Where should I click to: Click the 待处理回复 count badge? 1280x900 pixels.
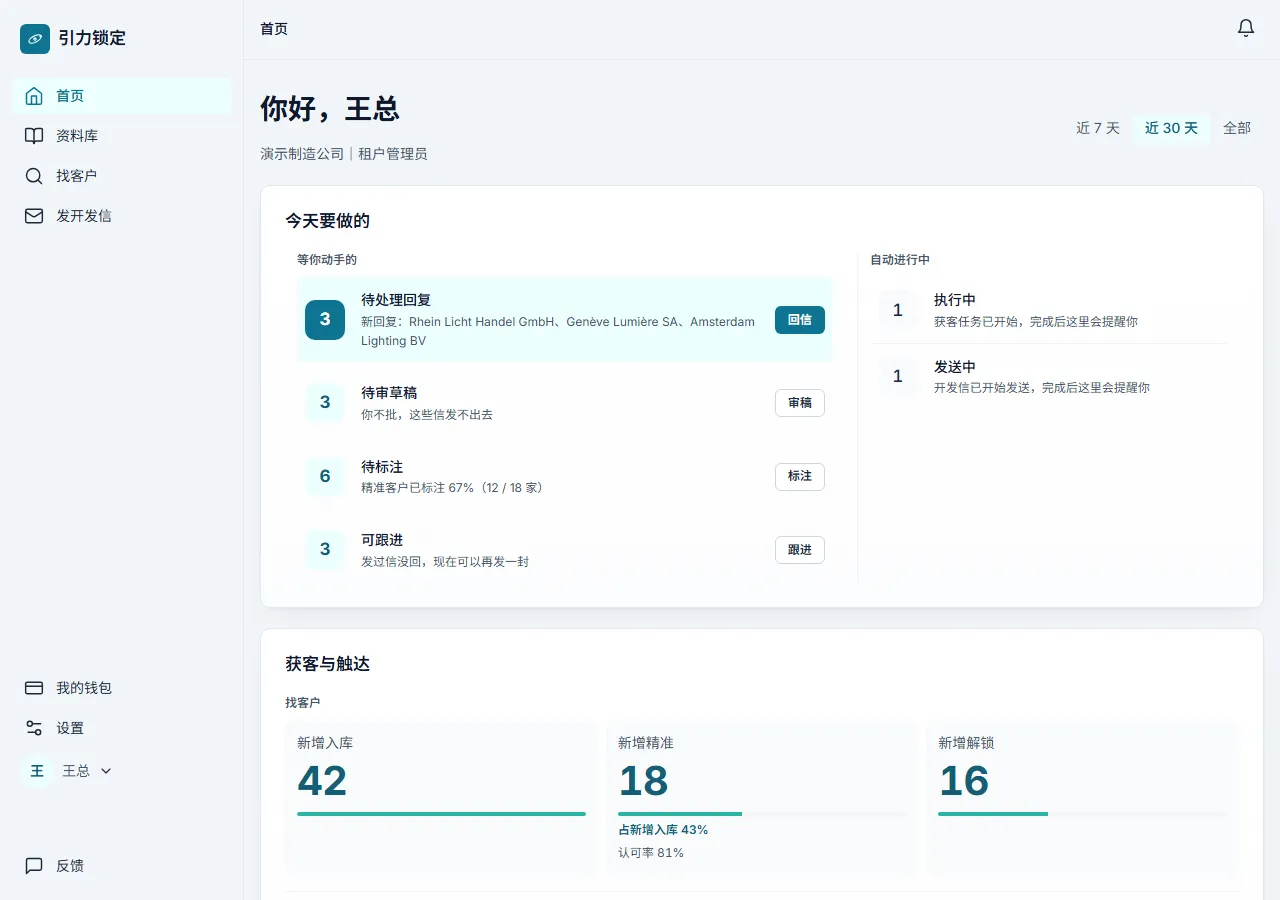tap(325, 320)
